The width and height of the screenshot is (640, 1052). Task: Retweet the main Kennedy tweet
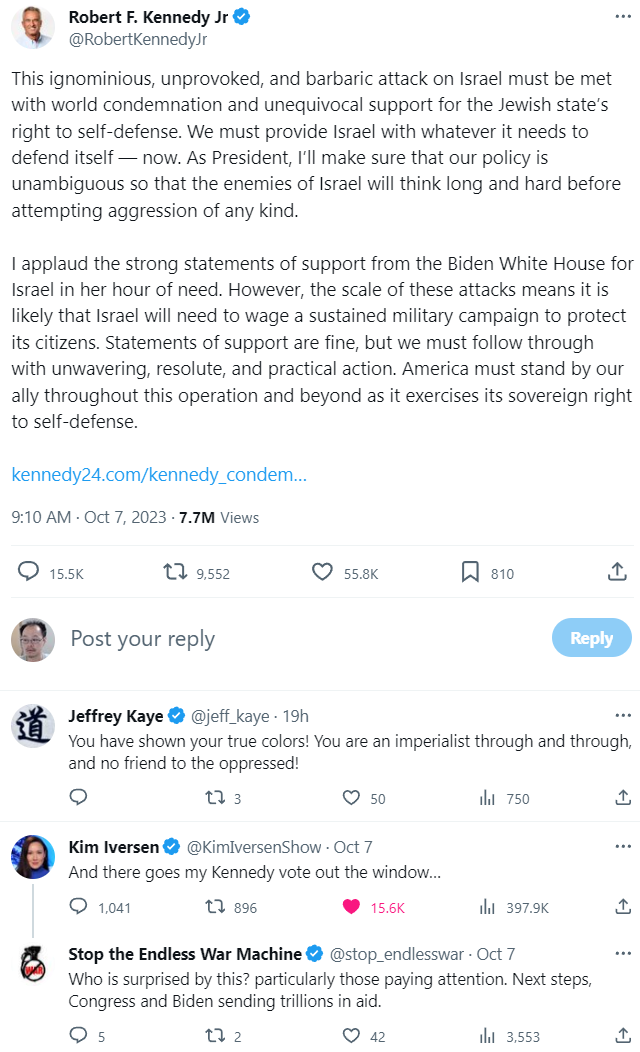pyautogui.click(x=175, y=572)
